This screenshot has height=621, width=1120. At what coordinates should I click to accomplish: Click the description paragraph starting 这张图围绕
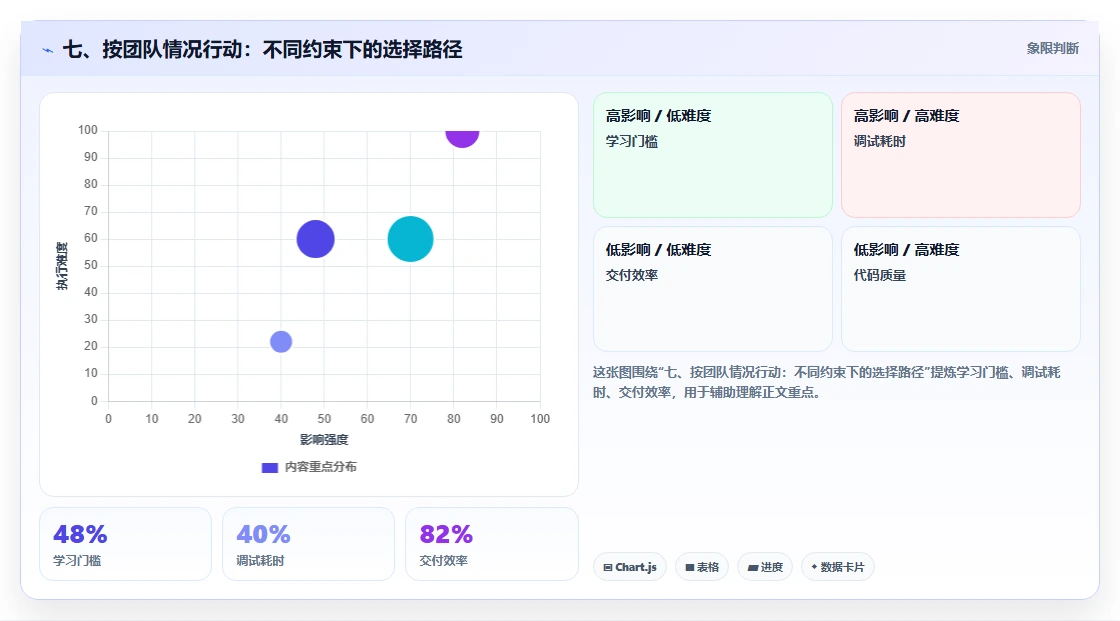[826, 382]
